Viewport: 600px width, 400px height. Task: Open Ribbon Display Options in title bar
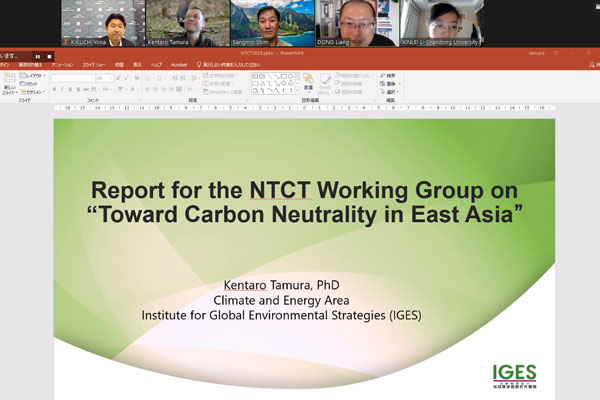tap(556, 53)
